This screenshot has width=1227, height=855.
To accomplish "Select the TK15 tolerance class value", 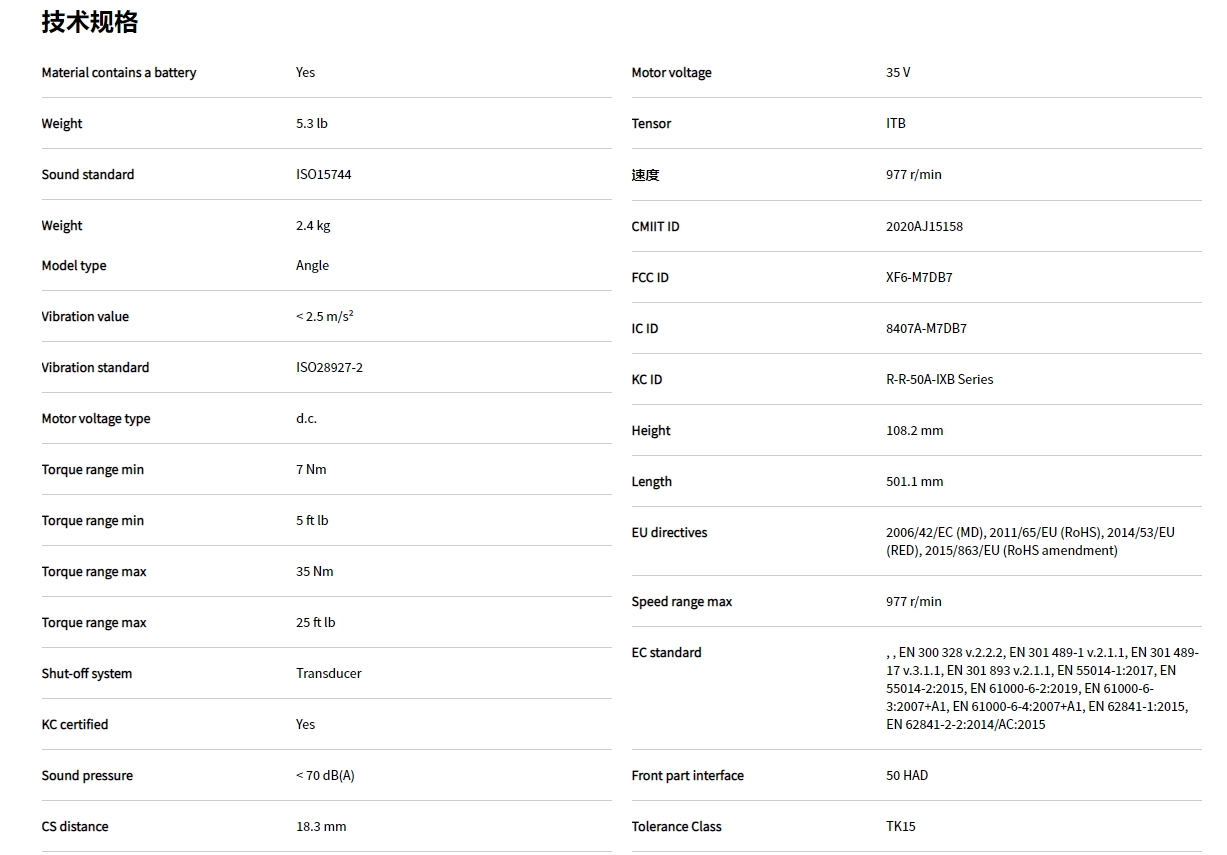I will point(901,827).
